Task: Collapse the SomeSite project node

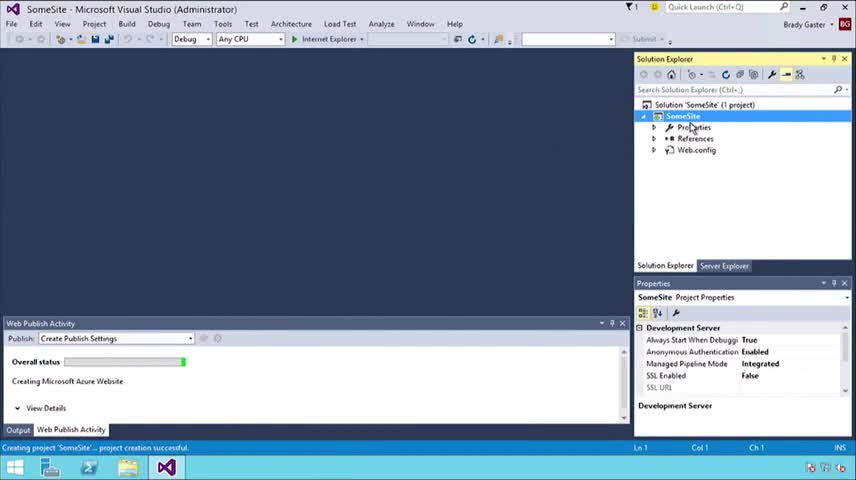Action: [644, 116]
